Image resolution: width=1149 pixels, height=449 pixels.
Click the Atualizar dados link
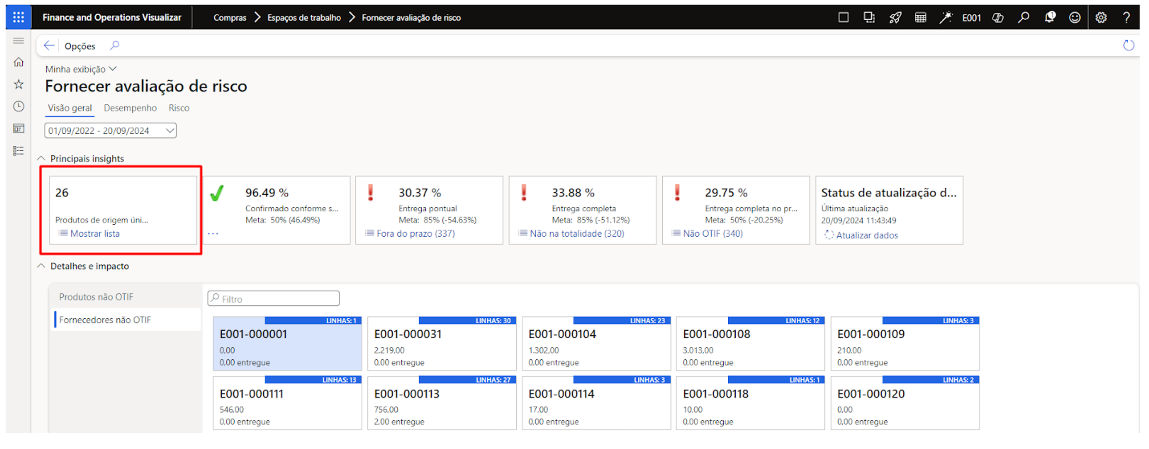pyautogui.click(x=866, y=235)
